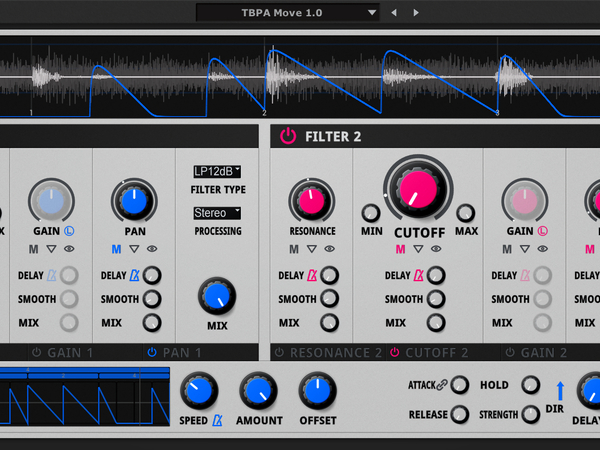The image size is (600, 450).
Task: Open the Stereo processing dropdown
Action: click(217, 213)
